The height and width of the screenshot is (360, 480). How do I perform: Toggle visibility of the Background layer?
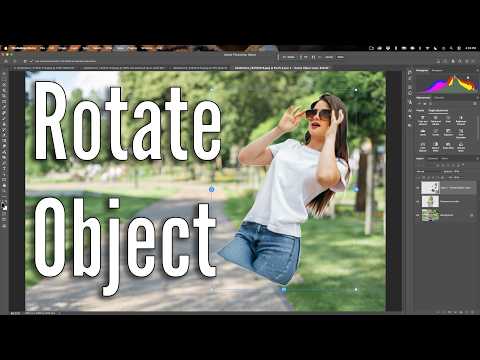pyautogui.click(x=418, y=215)
